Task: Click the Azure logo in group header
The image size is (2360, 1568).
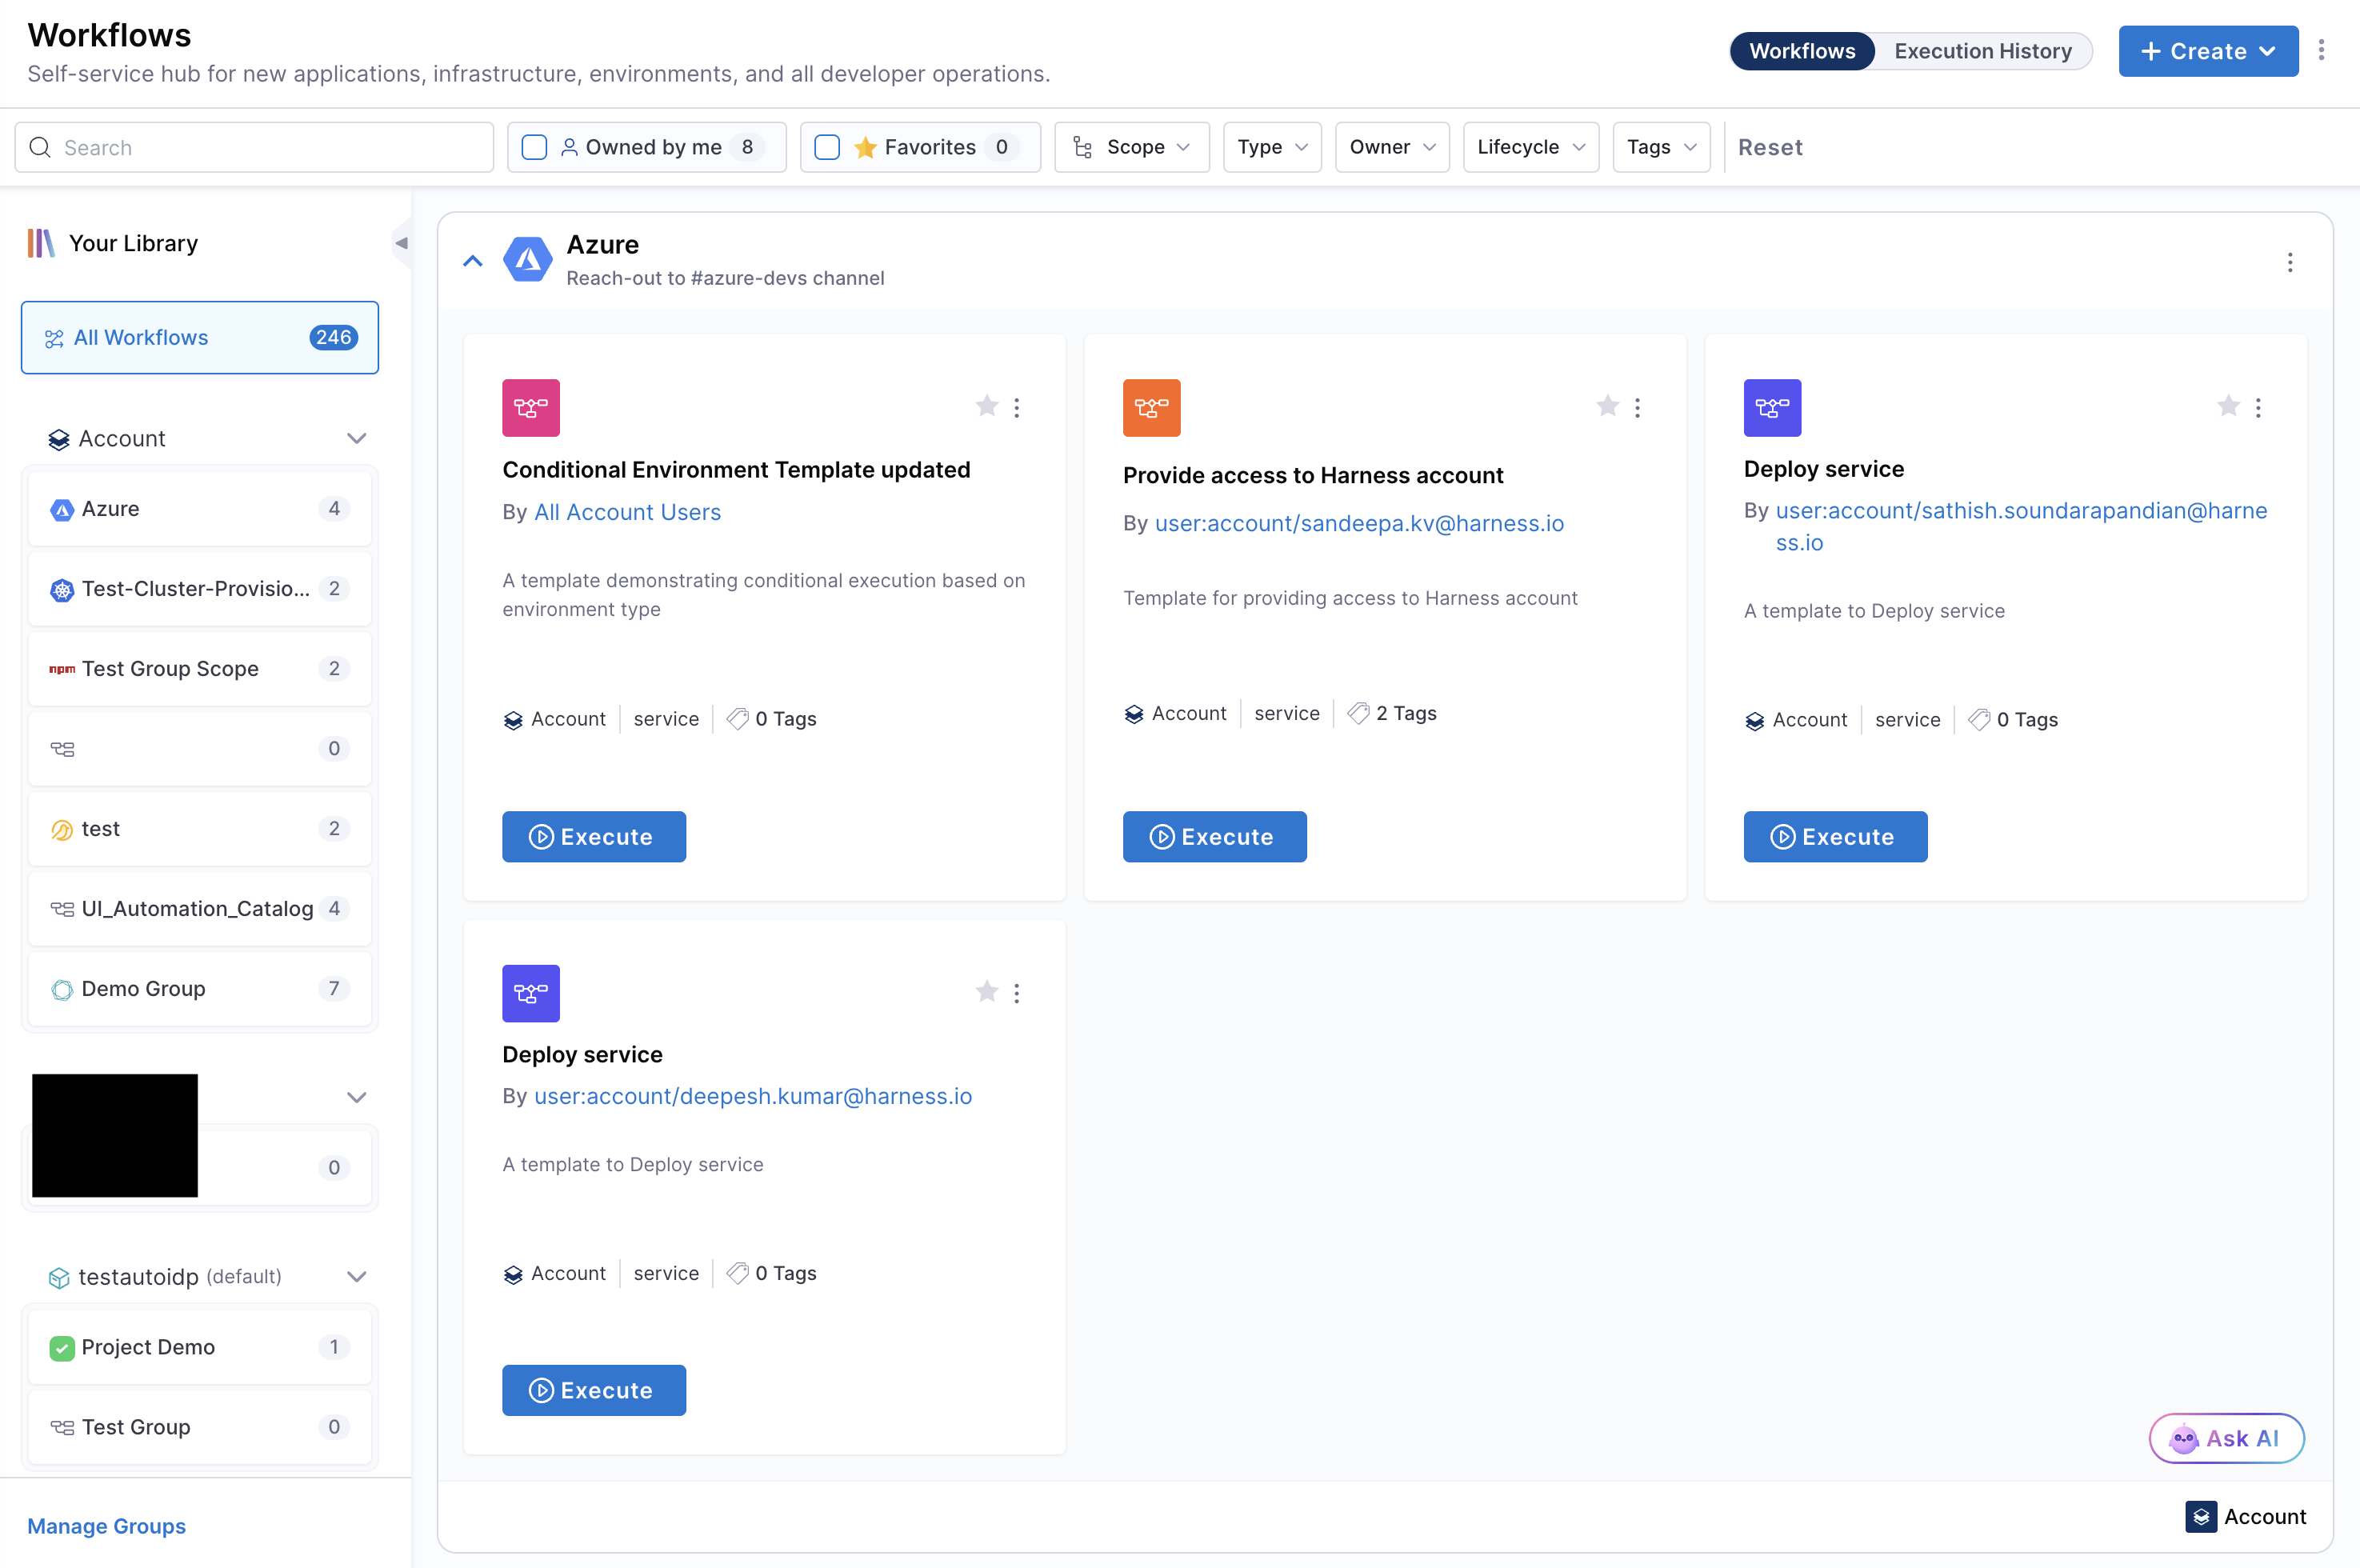Action: [527, 260]
